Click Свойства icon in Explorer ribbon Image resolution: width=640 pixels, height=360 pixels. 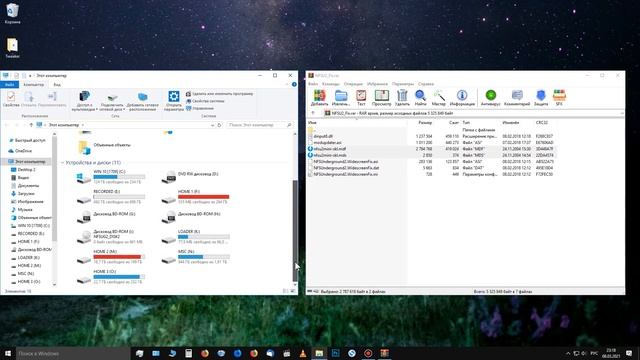(11, 99)
